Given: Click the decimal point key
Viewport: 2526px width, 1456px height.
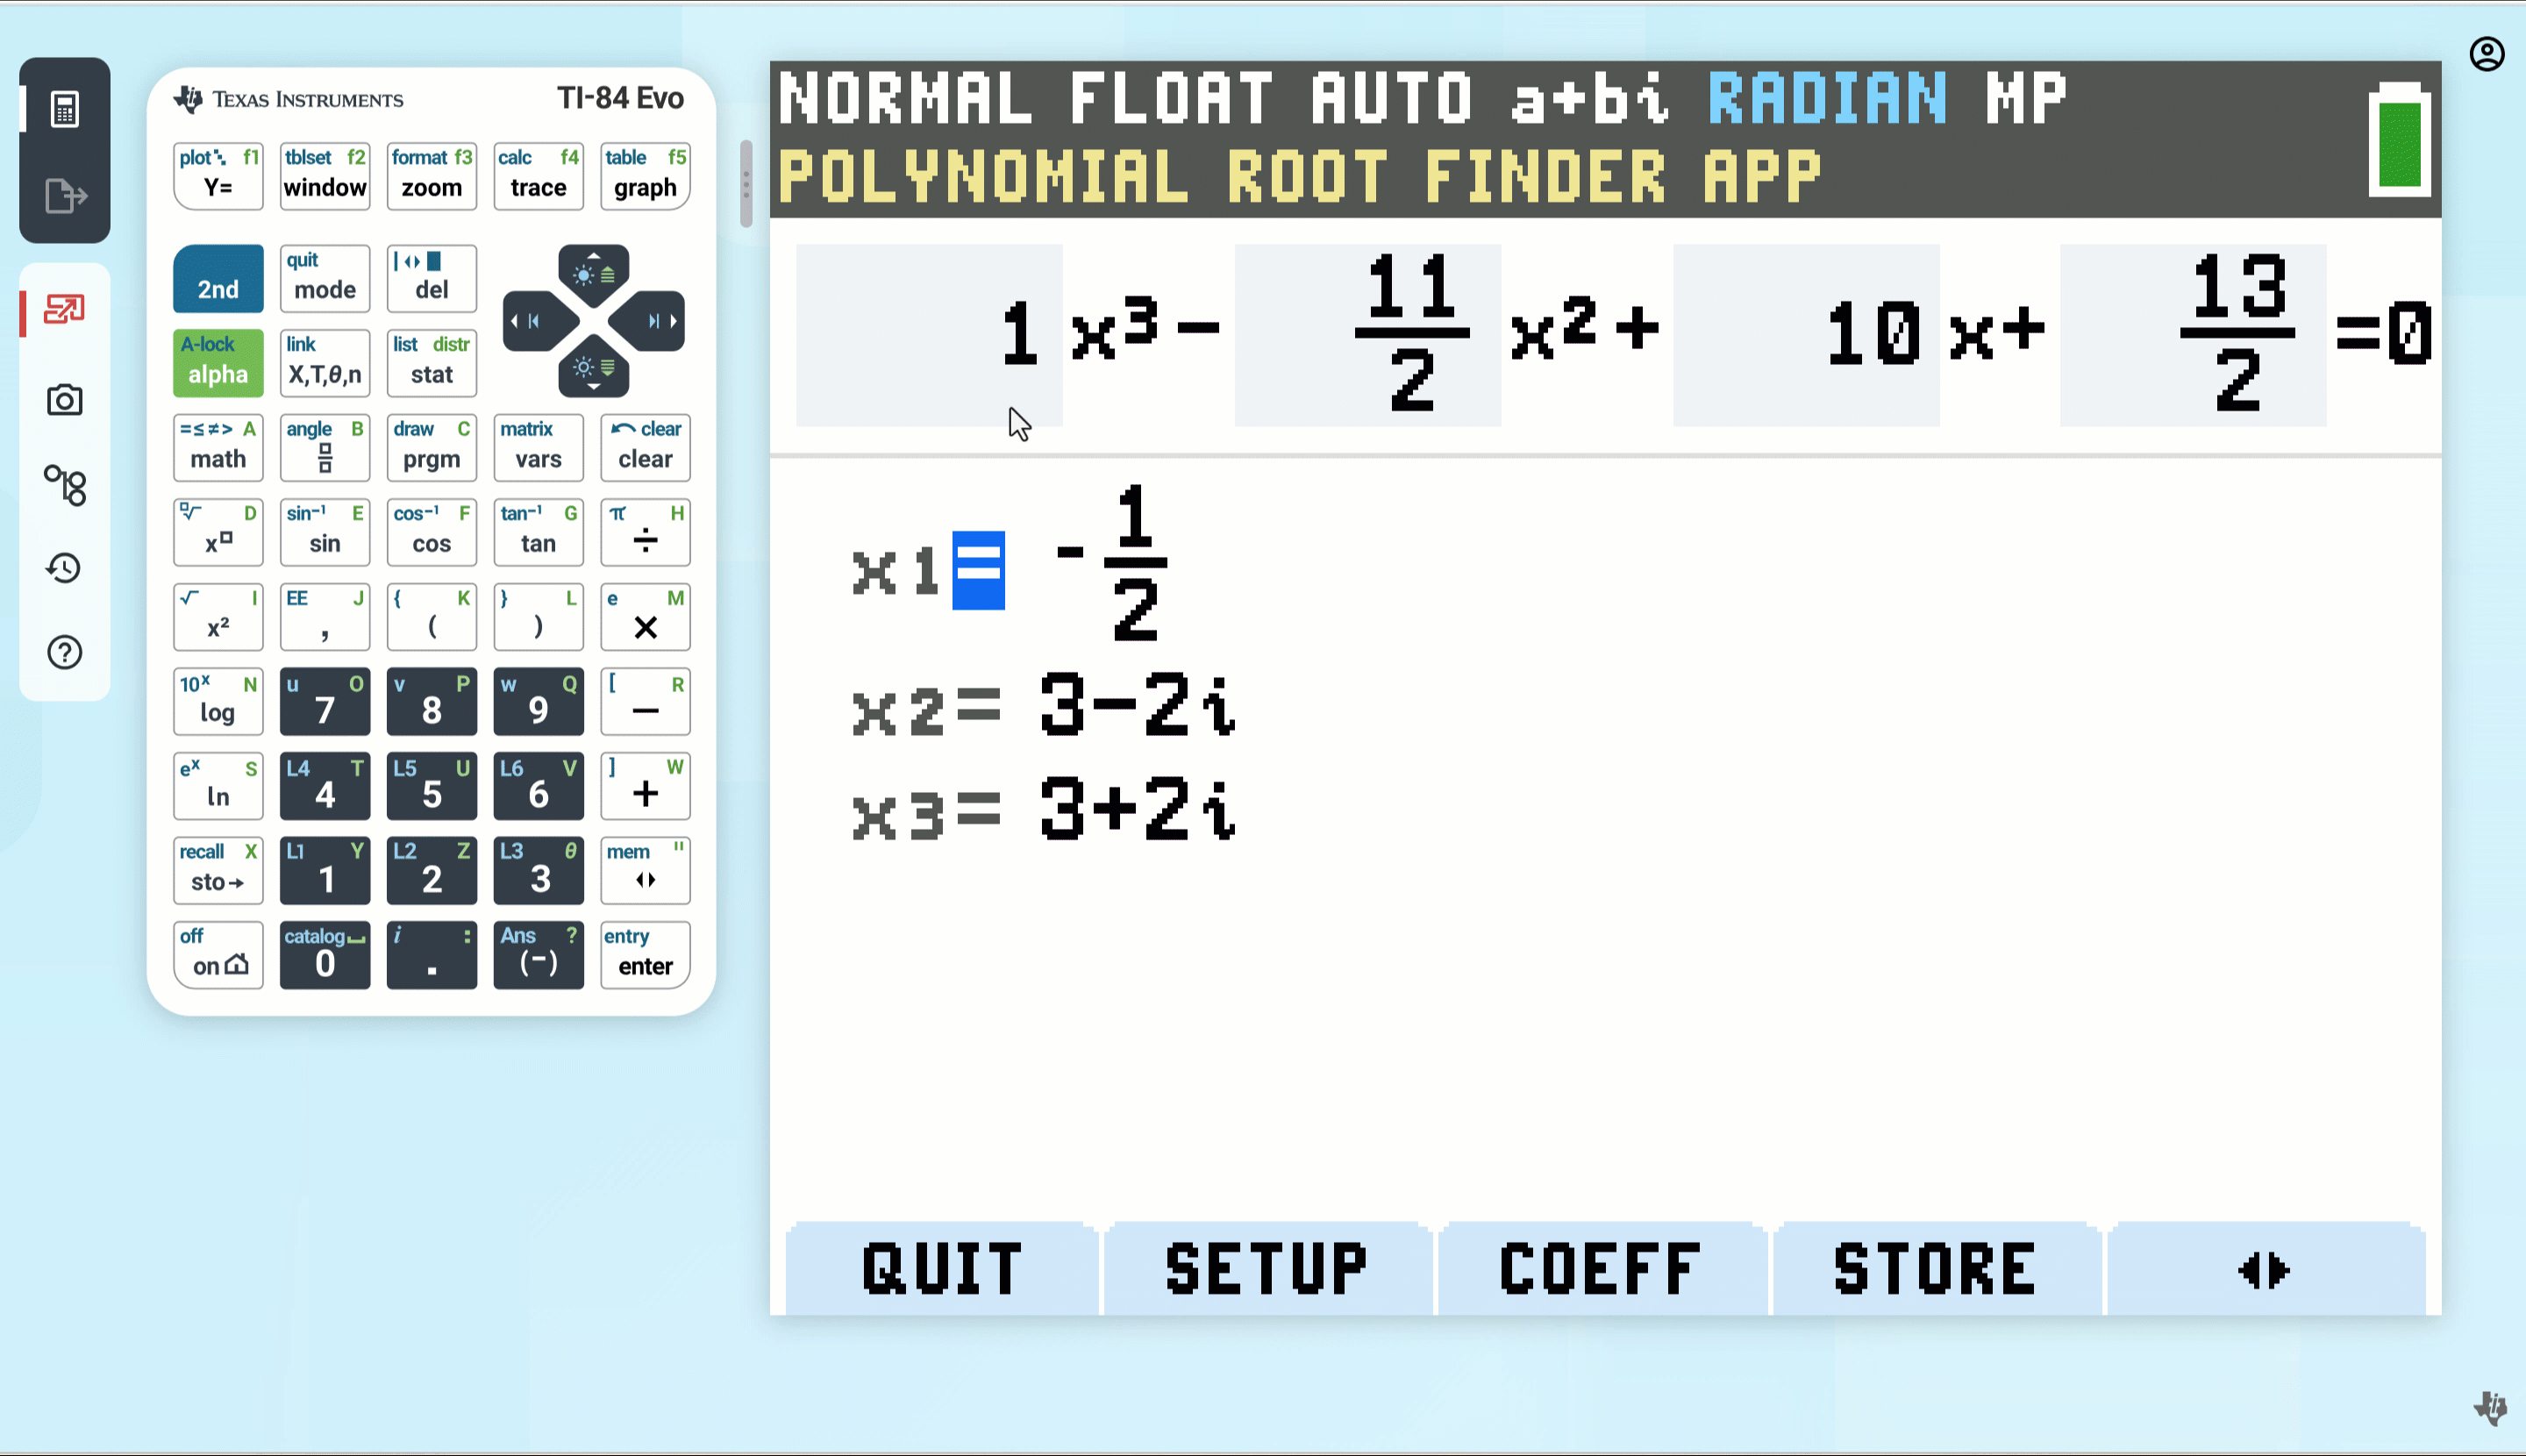Looking at the screenshot, I should pyautogui.click(x=431, y=955).
